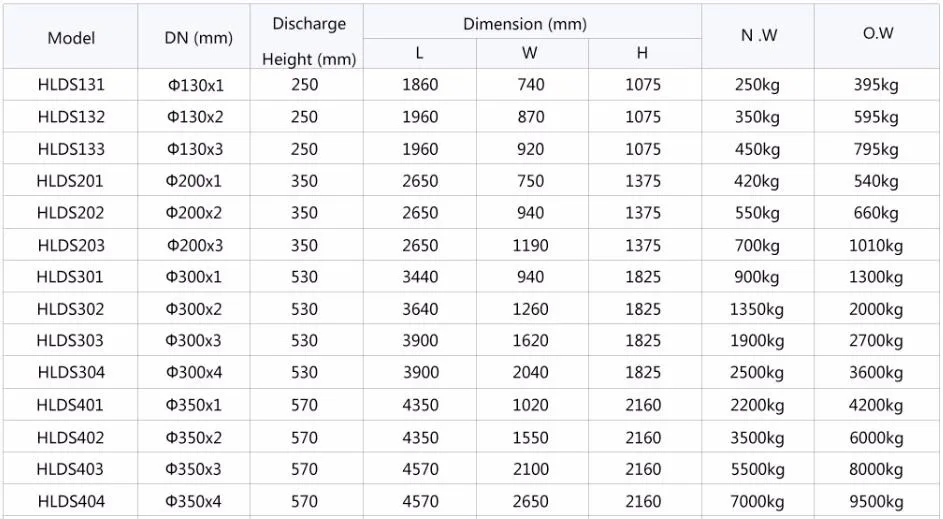Click the 1190 width value cell
Viewport: 943px width, 519px height.
[x=530, y=245]
